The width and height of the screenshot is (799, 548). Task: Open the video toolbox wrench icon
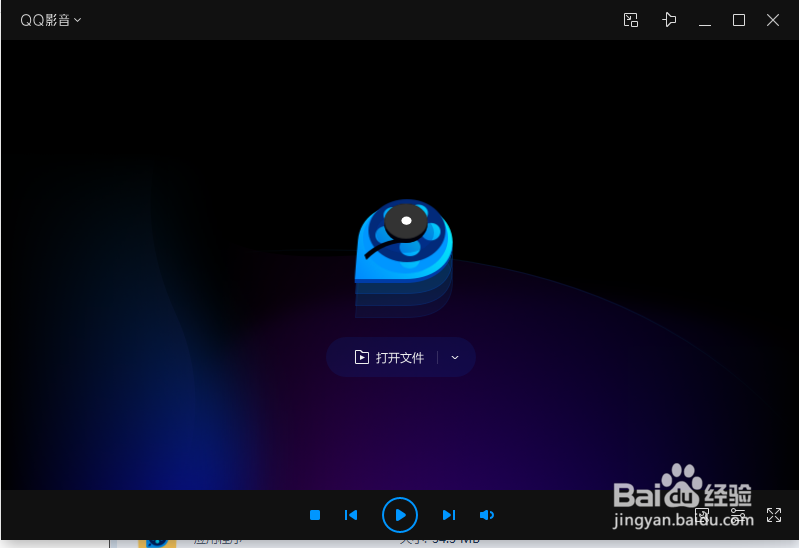pos(702,515)
